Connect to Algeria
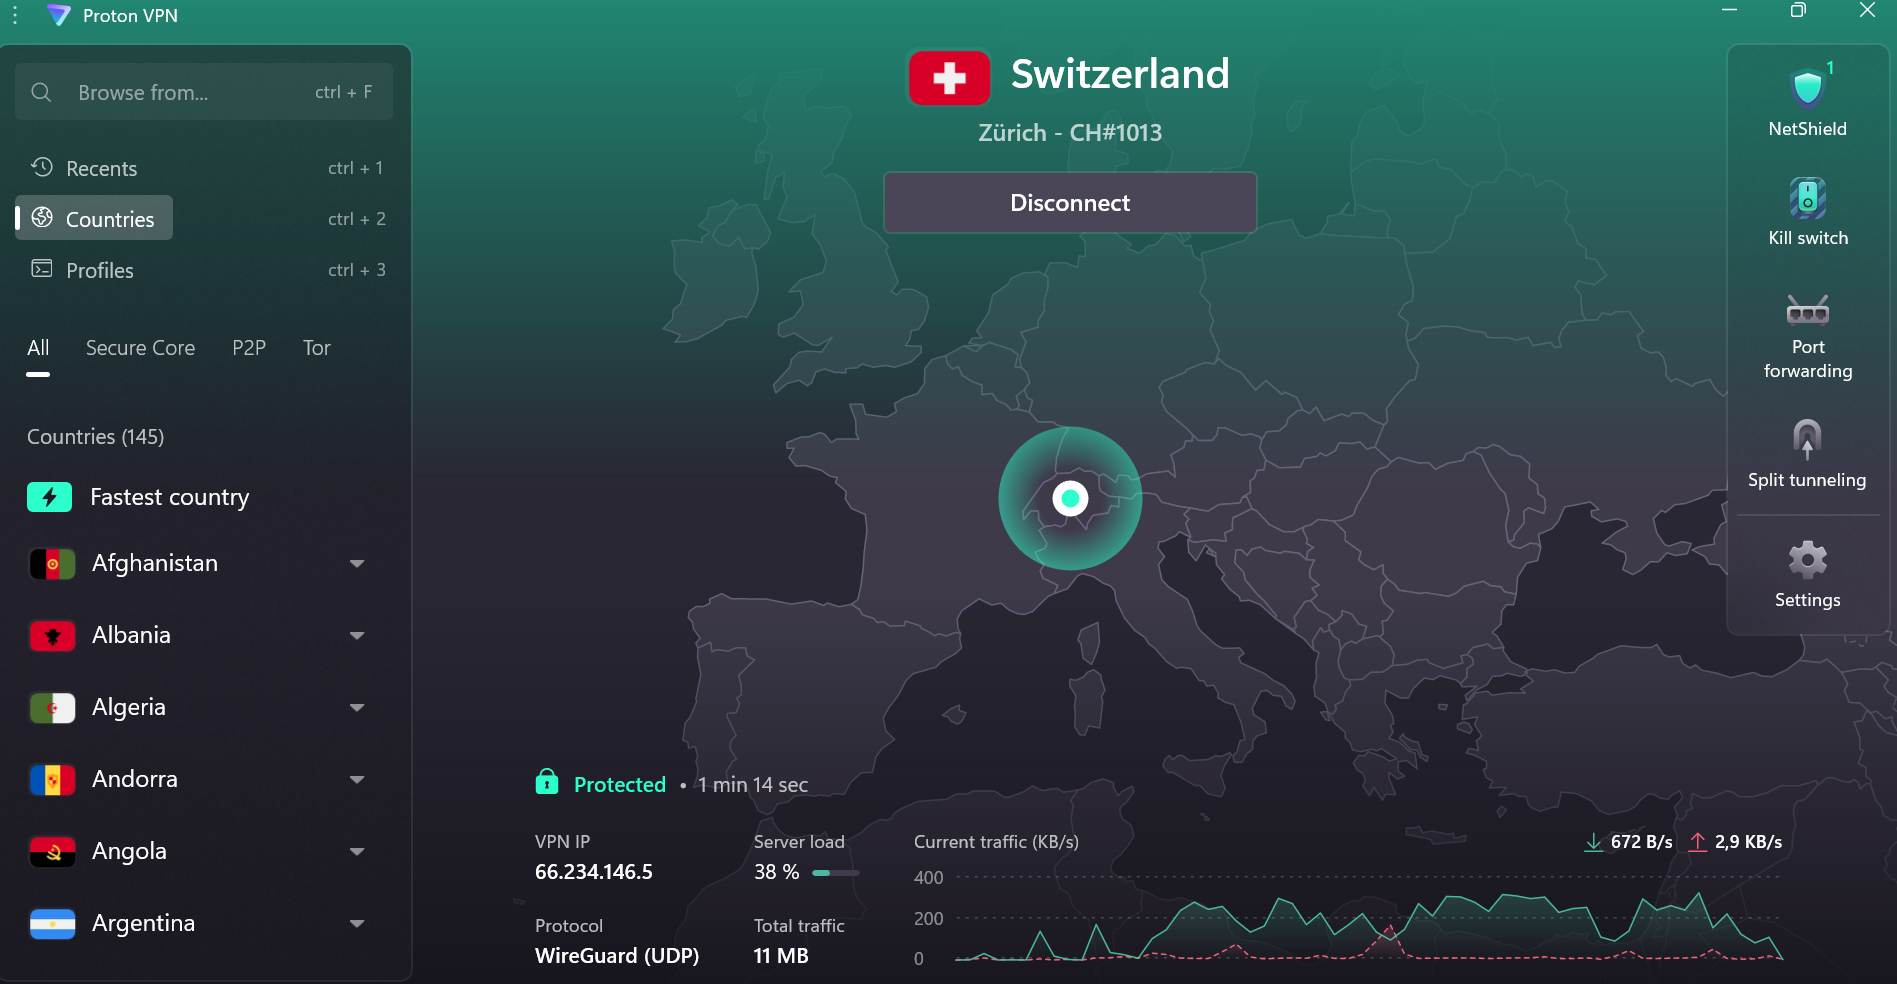 129,707
